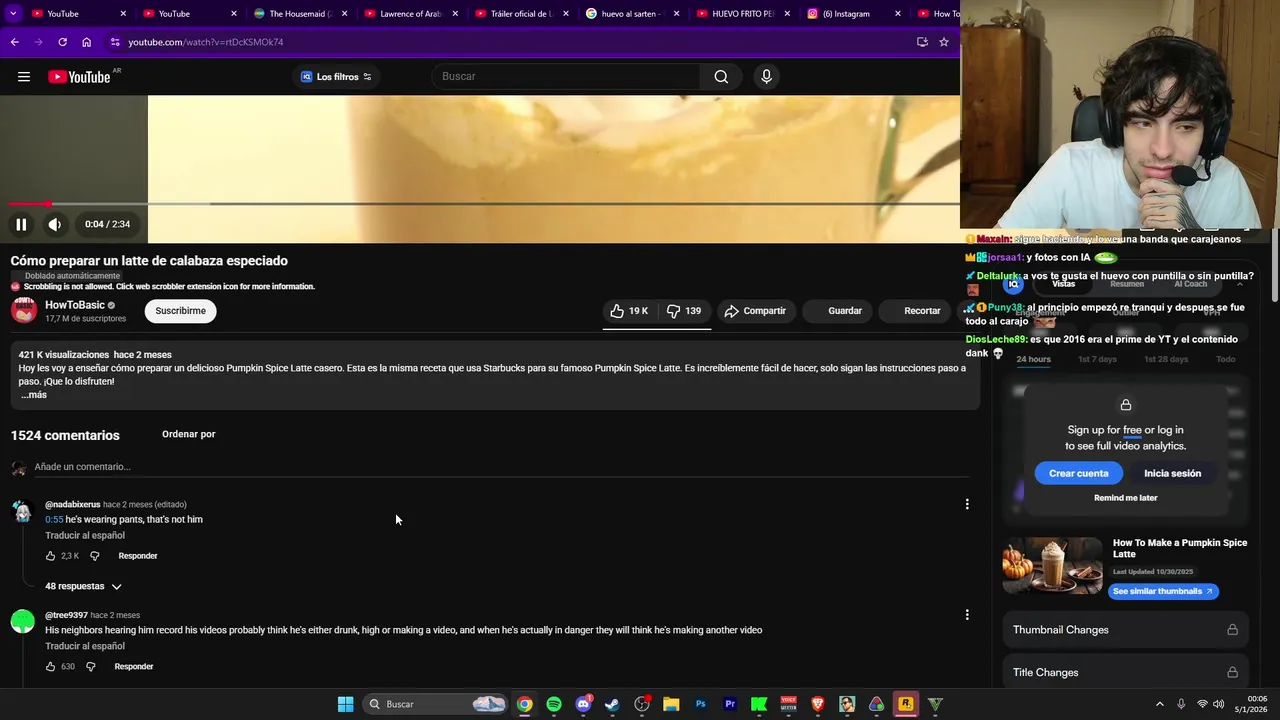Open Discord from the taskbar
The image size is (1280, 720).
coord(584,704)
